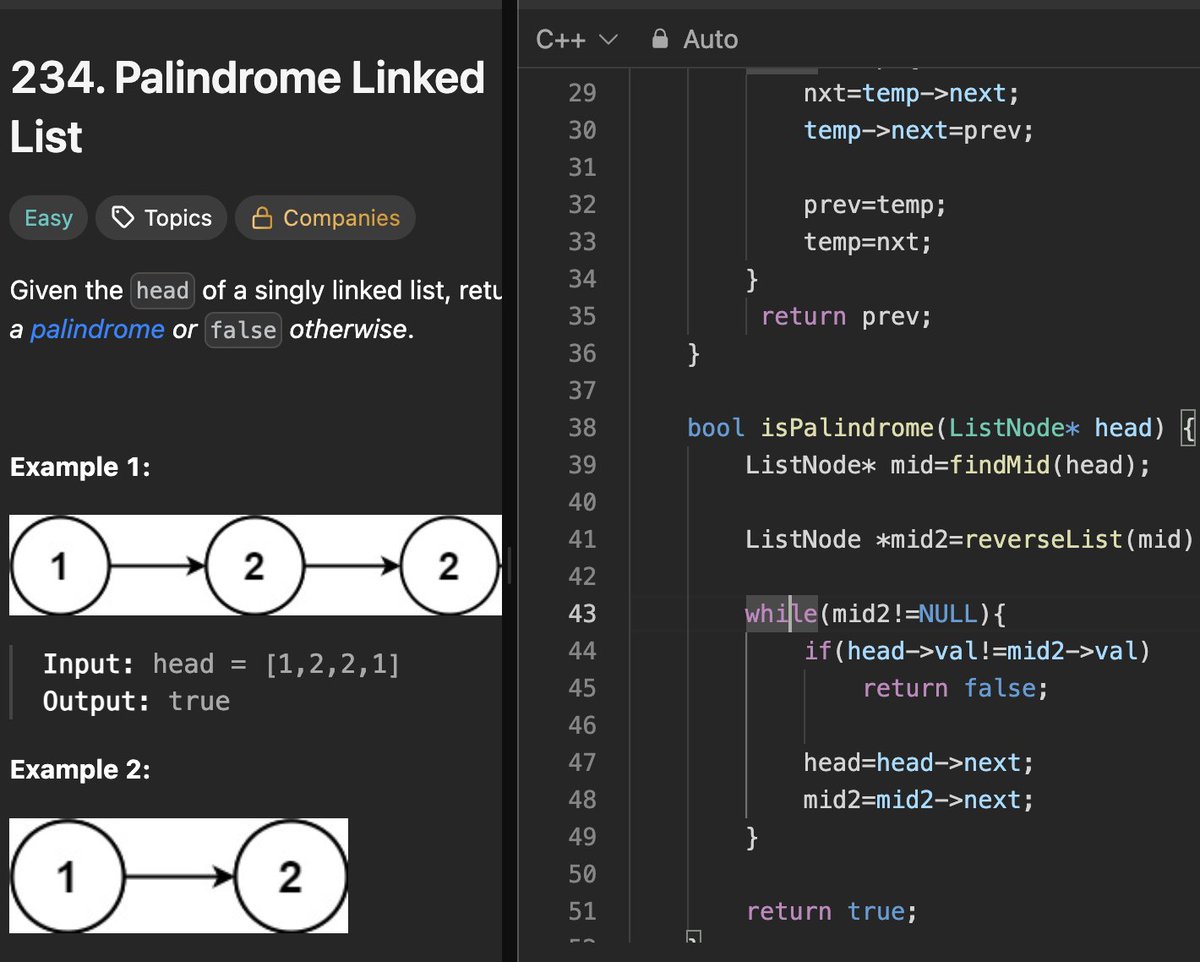
Task: Click the code line temp->next=prev;
Action: (x=918, y=131)
